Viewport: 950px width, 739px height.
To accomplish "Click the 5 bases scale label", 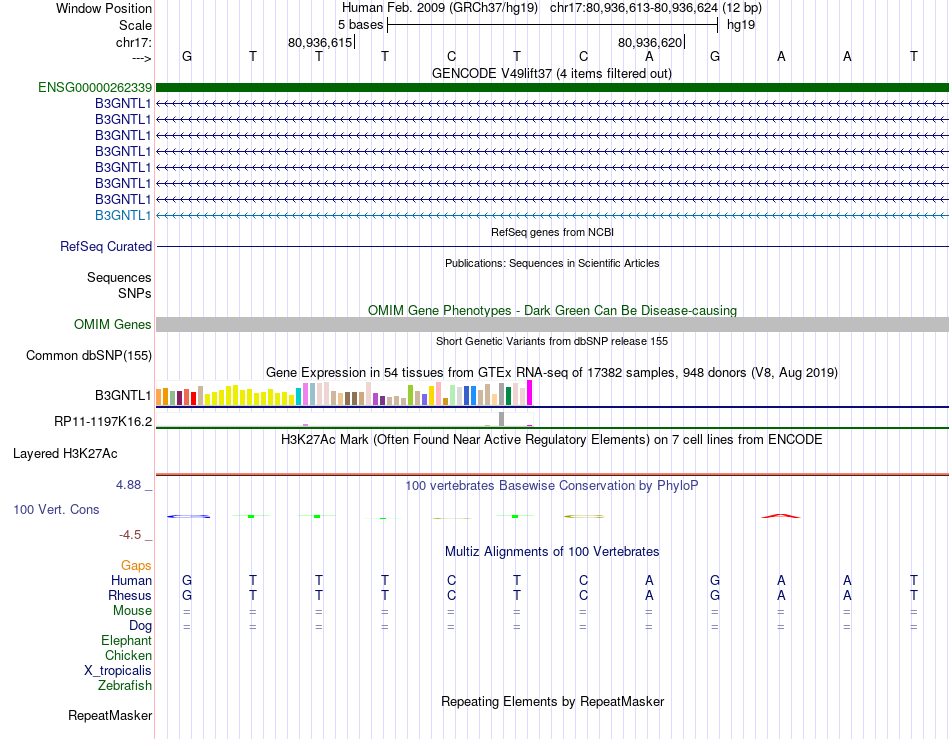I will tap(360, 25).
